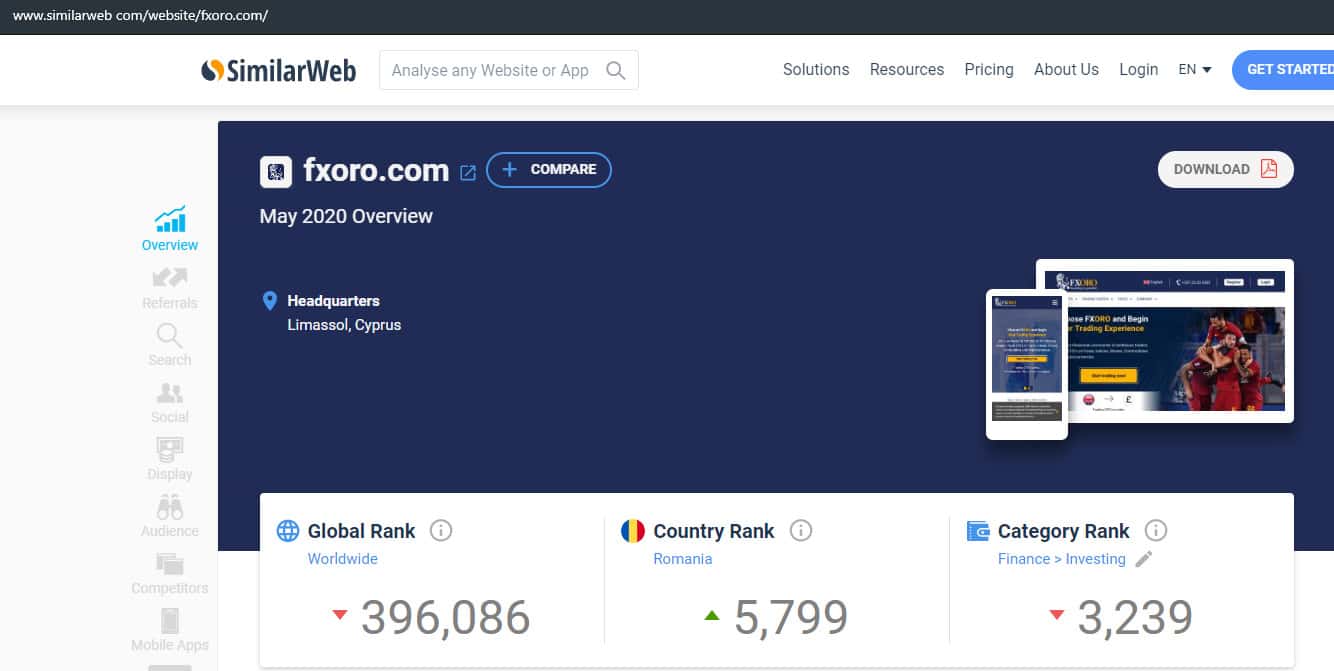This screenshot has width=1334, height=671.
Task: Click the Worldwide link under Global Rank
Action: pos(343,559)
